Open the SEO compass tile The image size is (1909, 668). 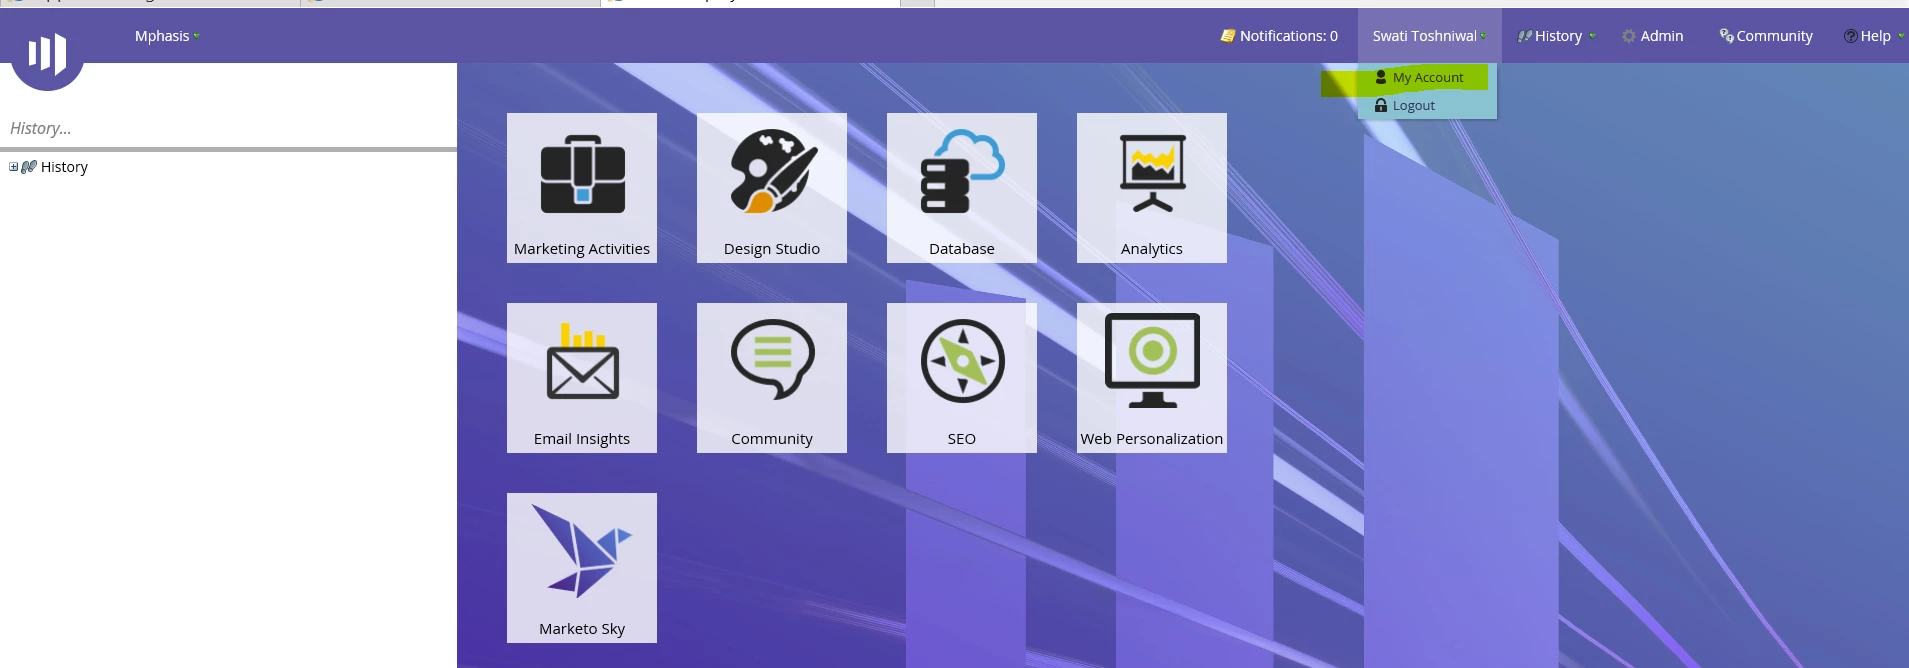click(x=962, y=378)
